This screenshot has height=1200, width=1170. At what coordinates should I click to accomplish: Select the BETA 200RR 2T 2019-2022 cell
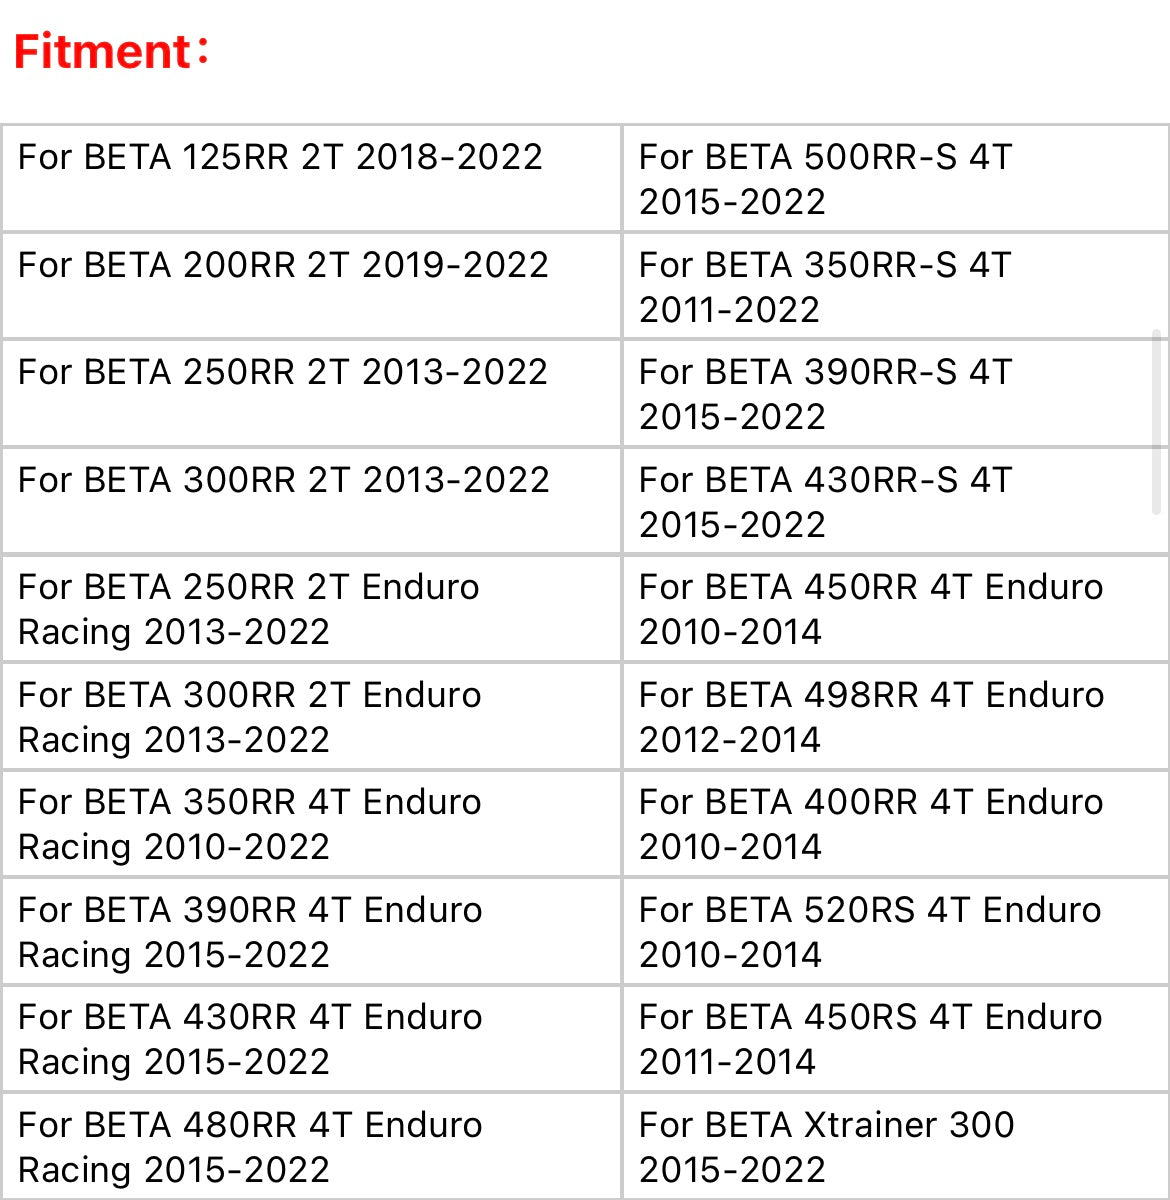click(311, 286)
